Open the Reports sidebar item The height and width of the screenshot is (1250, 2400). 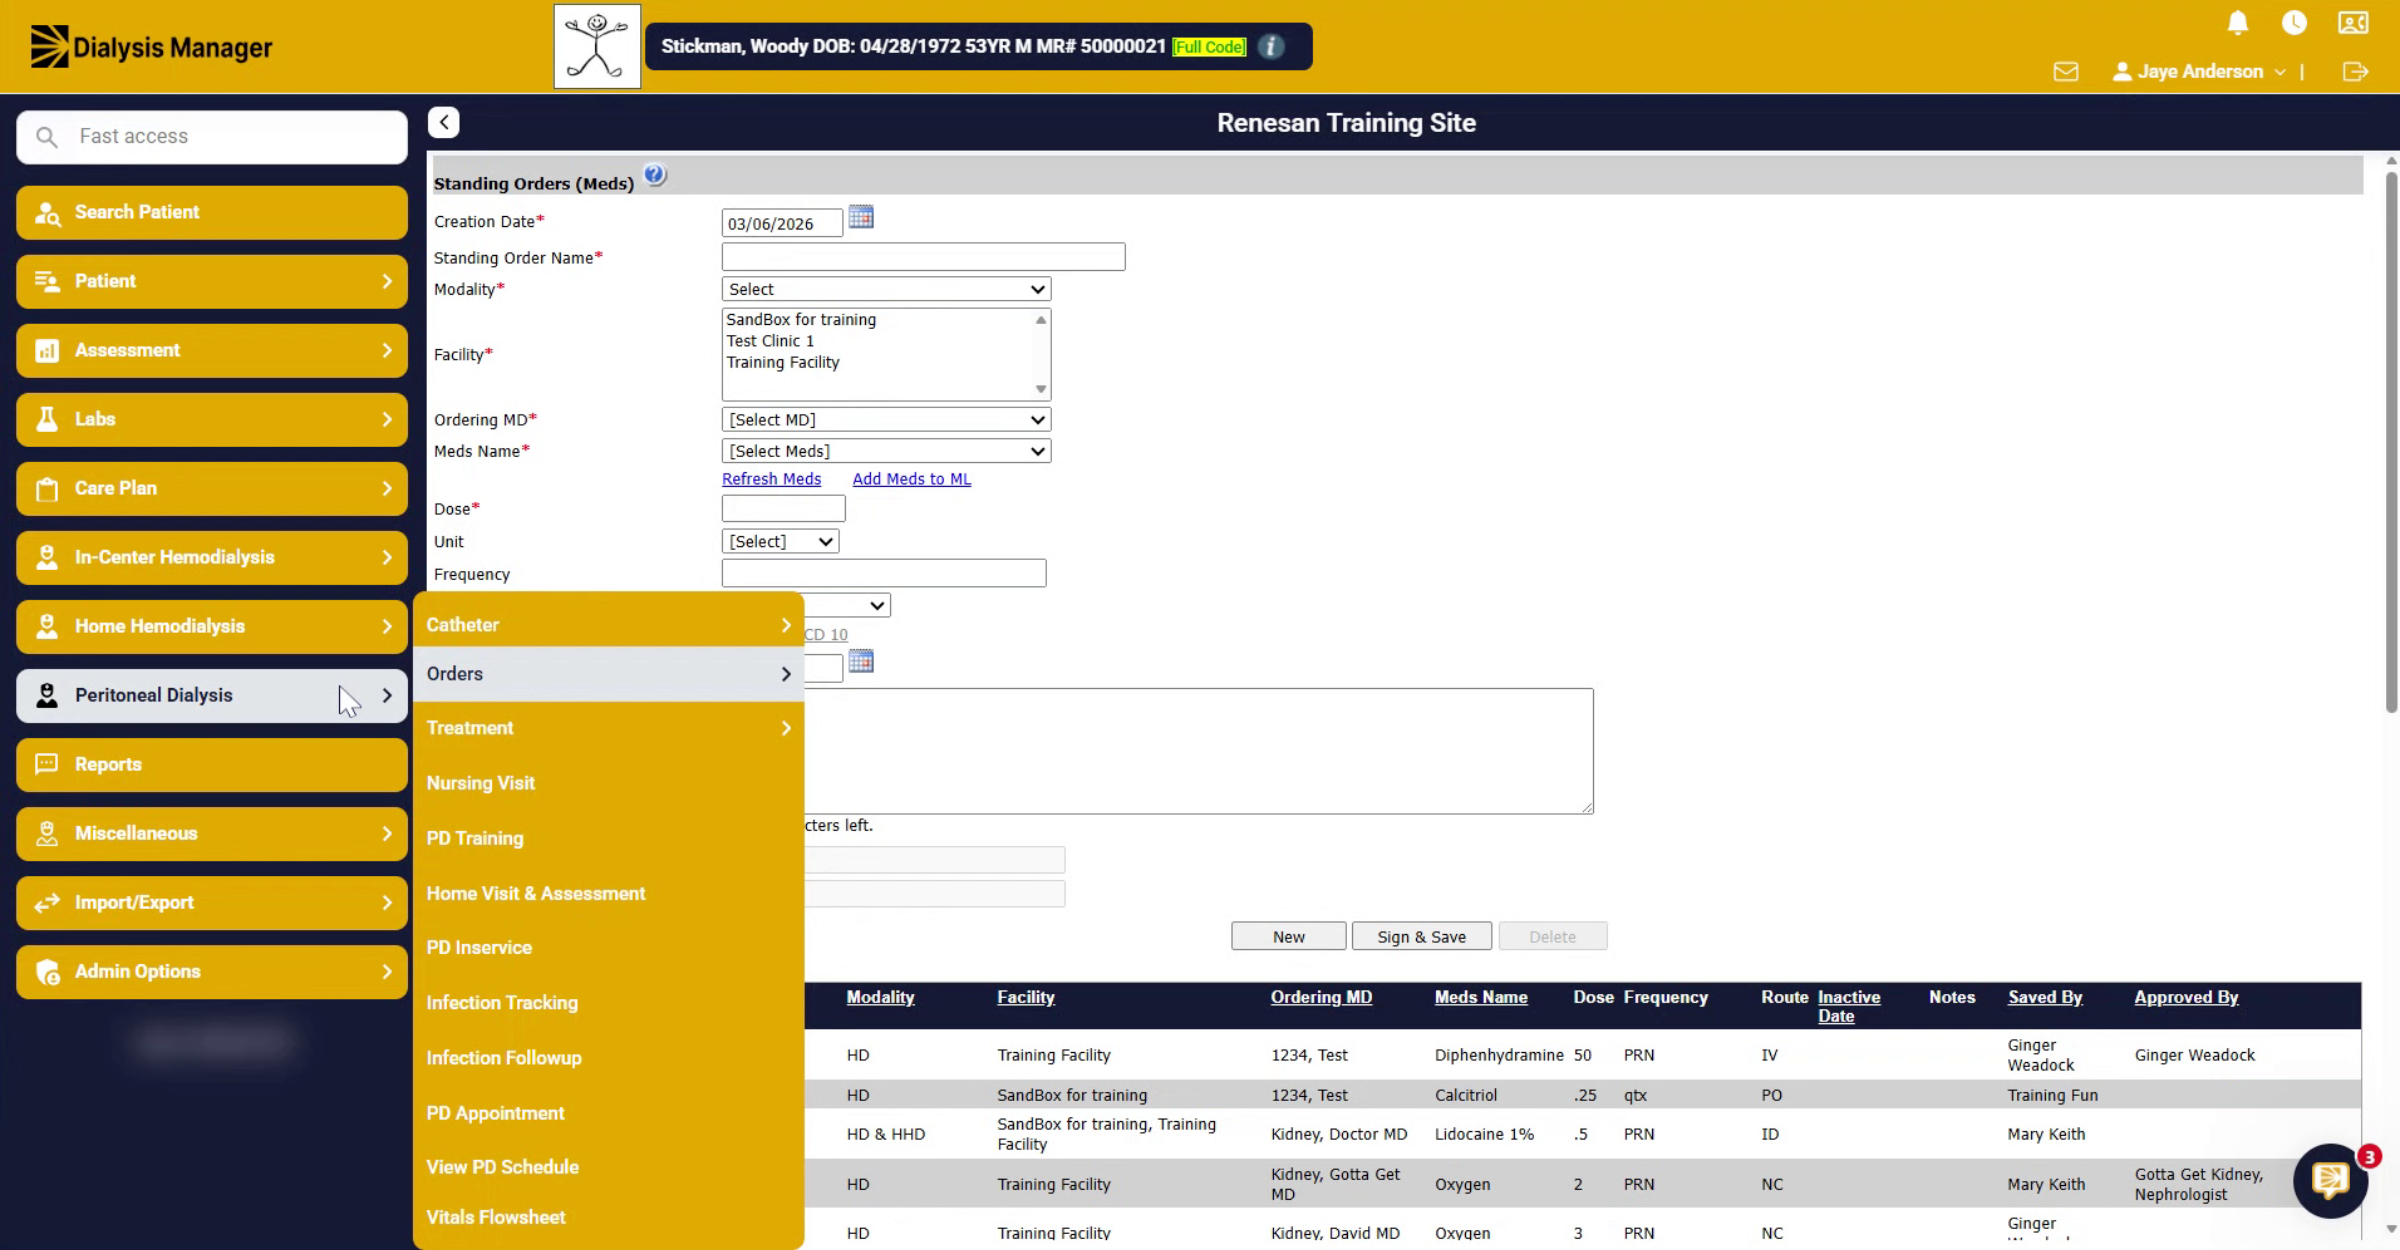212,764
